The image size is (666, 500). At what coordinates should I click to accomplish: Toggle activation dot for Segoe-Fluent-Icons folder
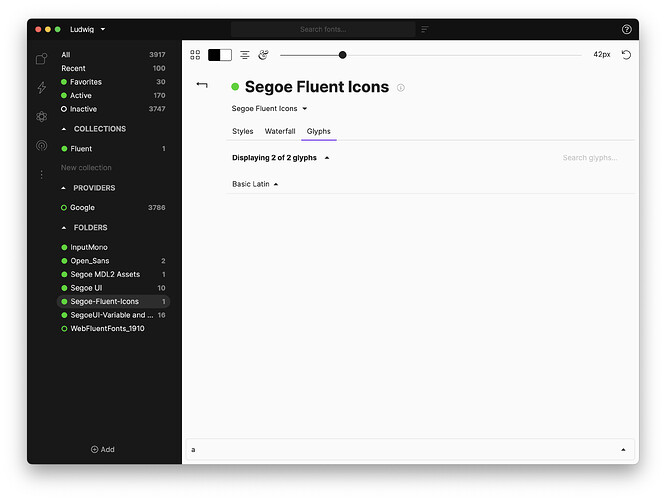click(x=64, y=302)
